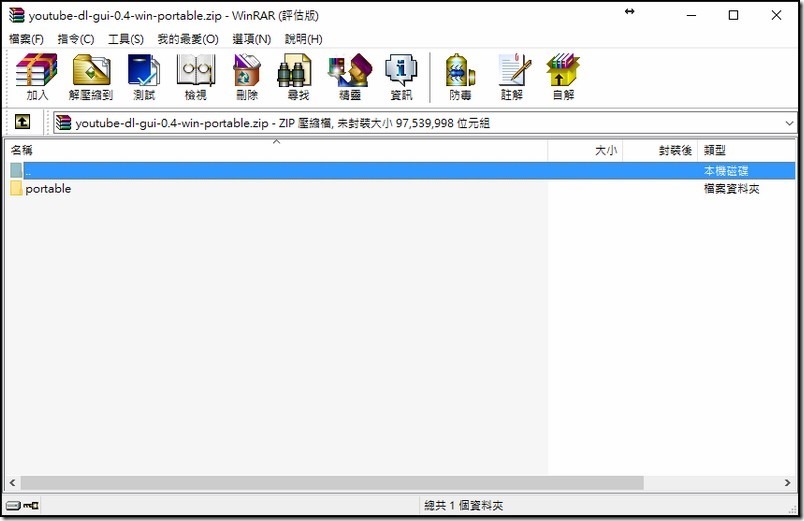Click the key password icon in status bar
The width and height of the screenshot is (804, 521).
[x=31, y=506]
